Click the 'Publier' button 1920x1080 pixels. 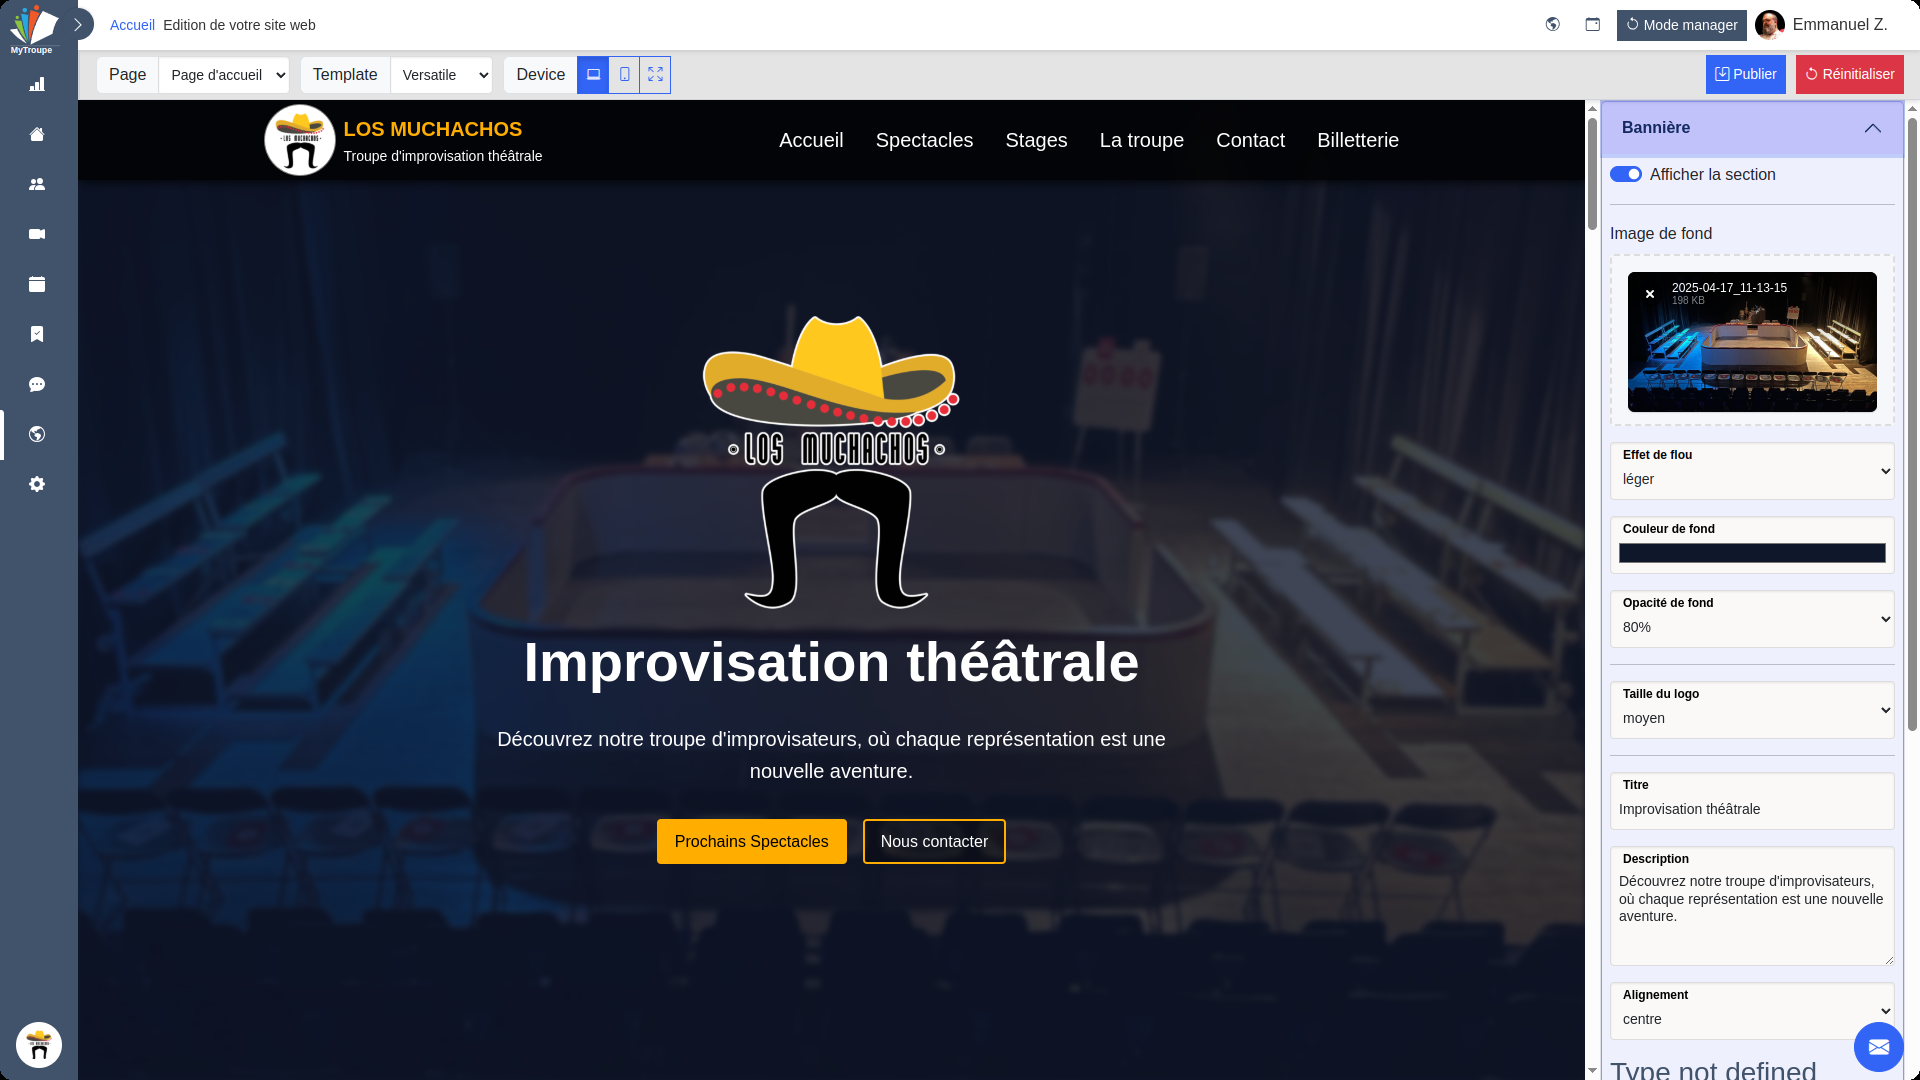[1745, 74]
